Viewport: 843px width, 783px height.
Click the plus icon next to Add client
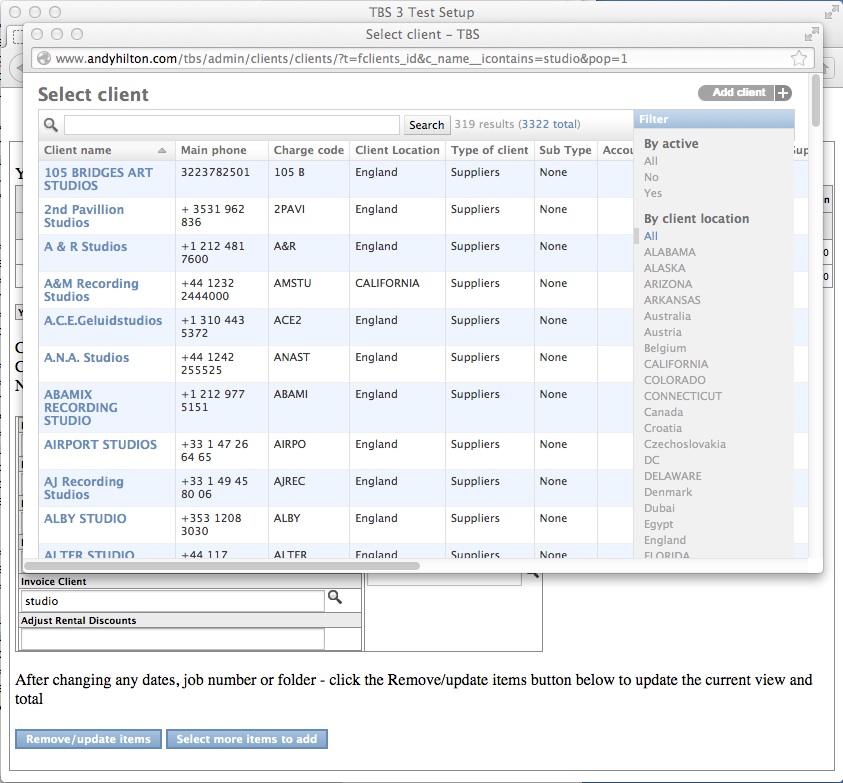click(783, 93)
